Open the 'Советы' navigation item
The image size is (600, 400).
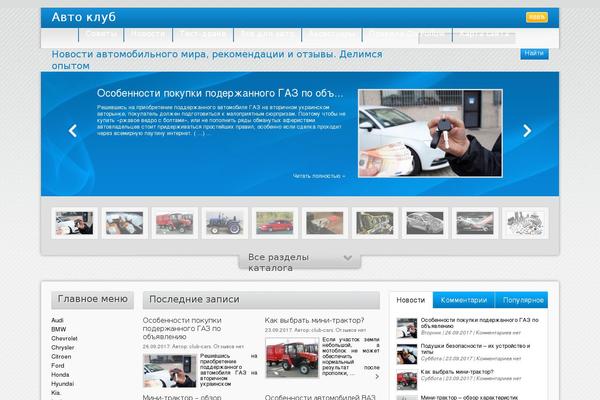pos(101,34)
